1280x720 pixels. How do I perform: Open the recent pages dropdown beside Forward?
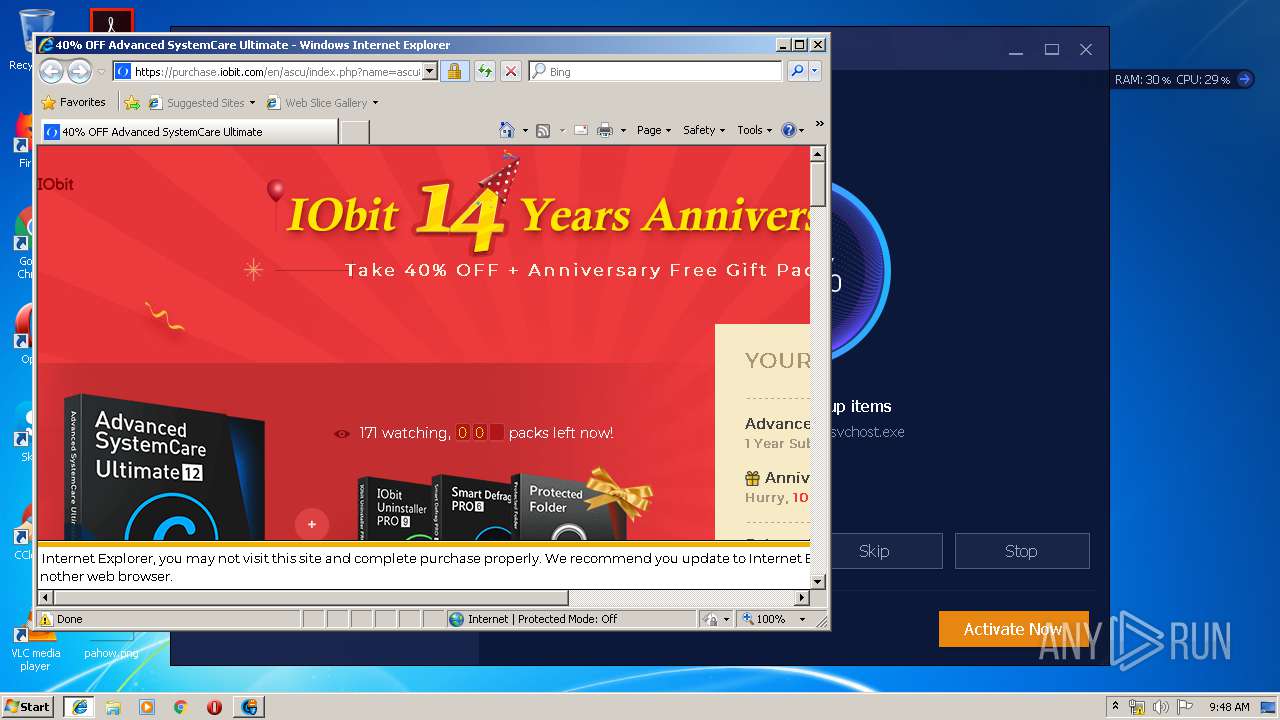click(101, 72)
